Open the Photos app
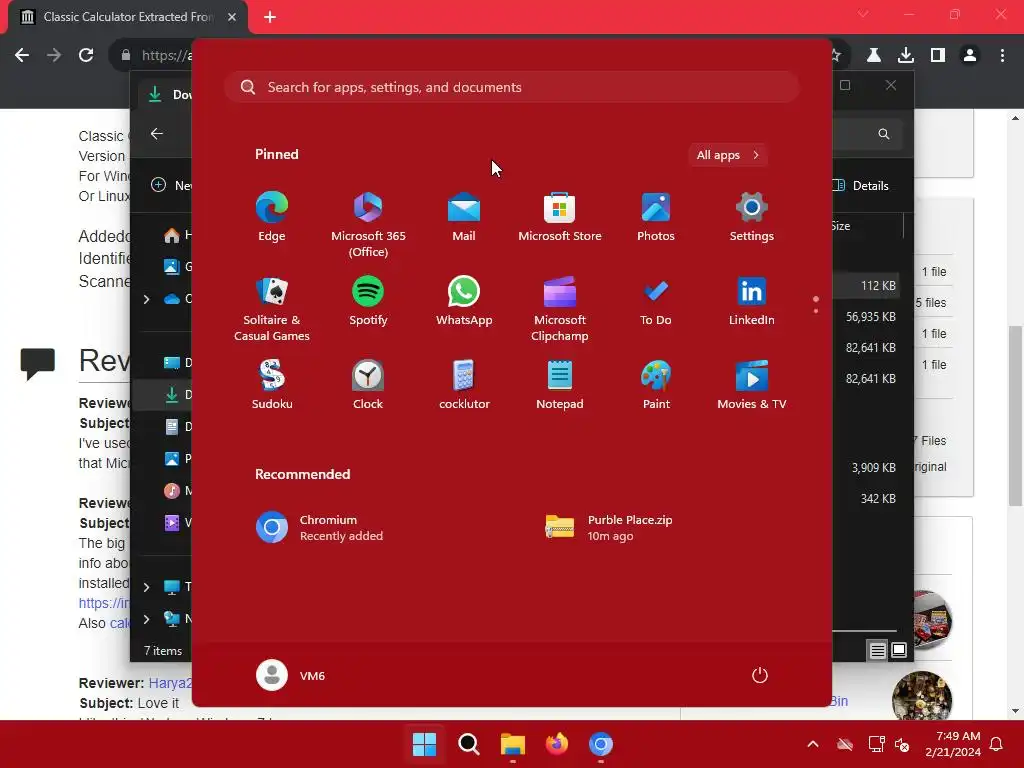The height and width of the screenshot is (768, 1024). click(x=656, y=217)
